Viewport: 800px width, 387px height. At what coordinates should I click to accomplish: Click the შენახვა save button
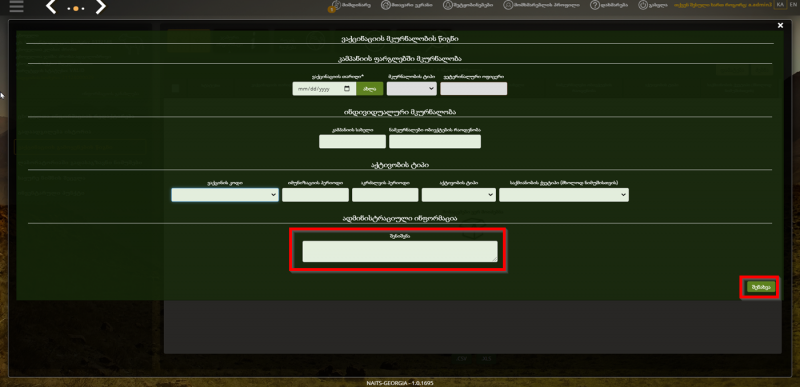pyautogui.click(x=761, y=287)
